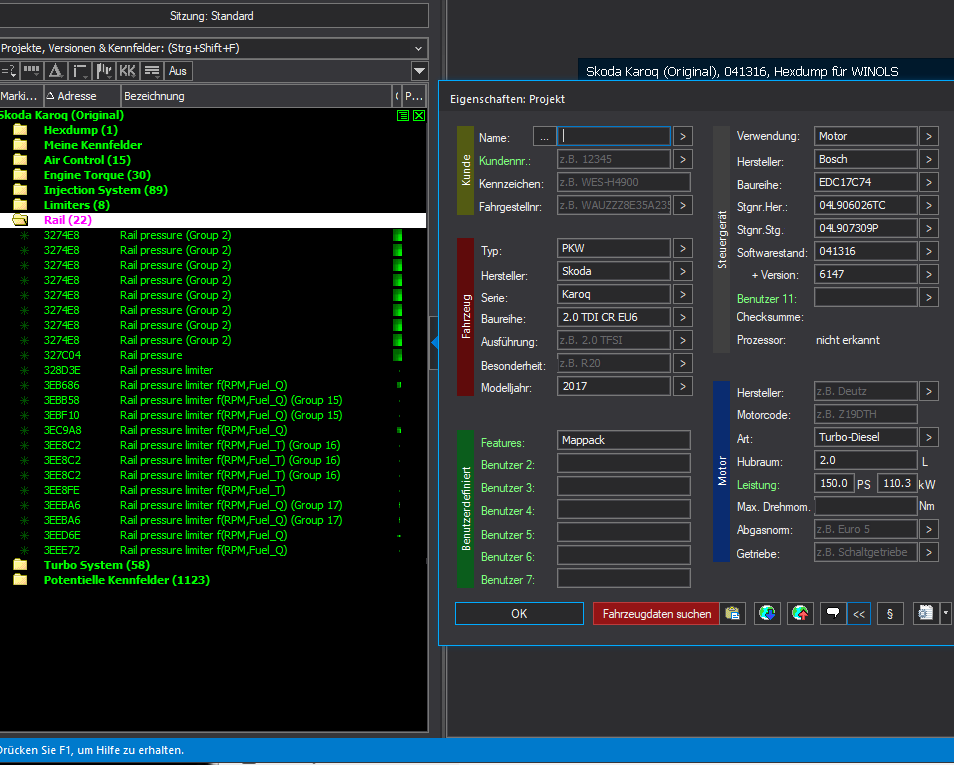This screenshot has width=954, height=765.
Task: Click the globe icon with blue download arrow
Action: tap(767, 614)
